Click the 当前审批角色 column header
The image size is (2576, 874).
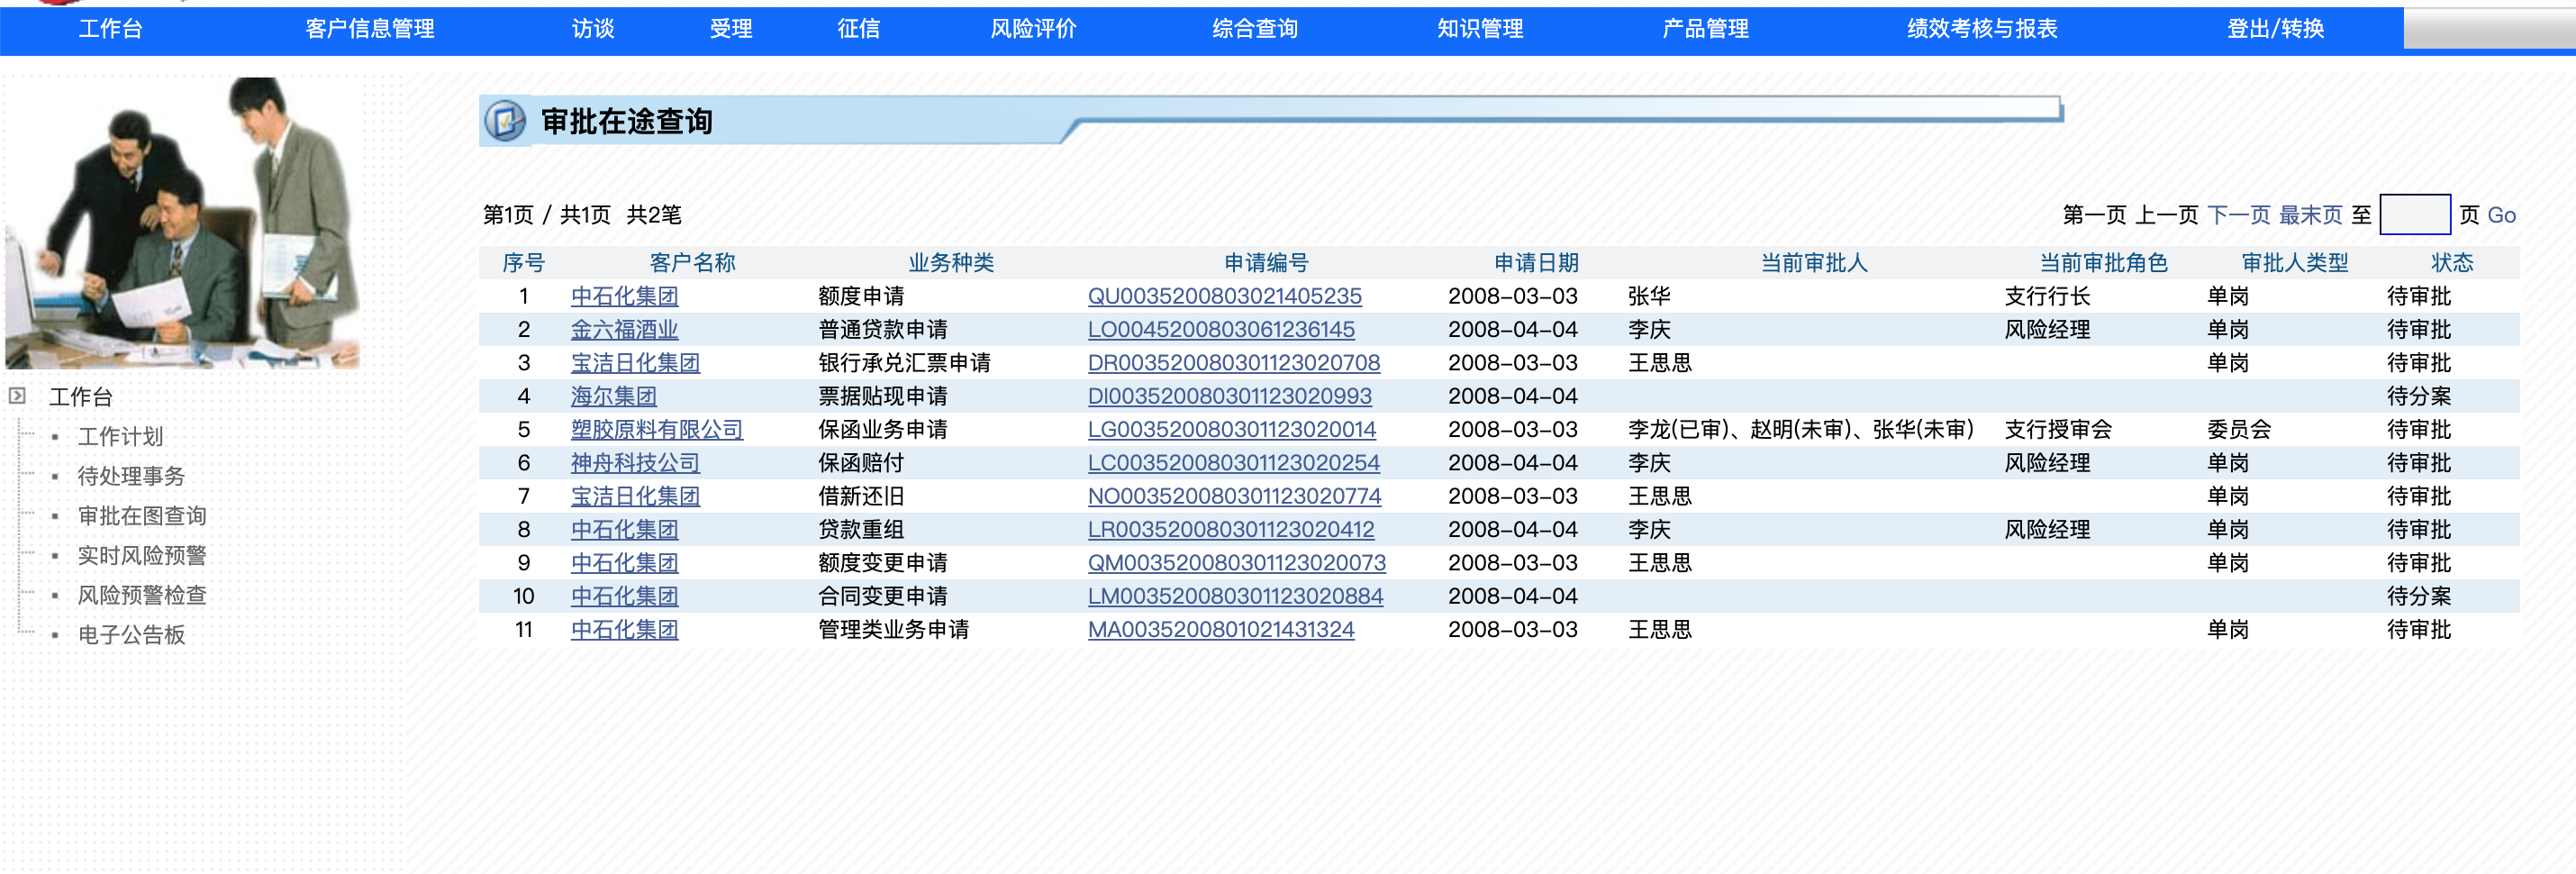(2103, 263)
